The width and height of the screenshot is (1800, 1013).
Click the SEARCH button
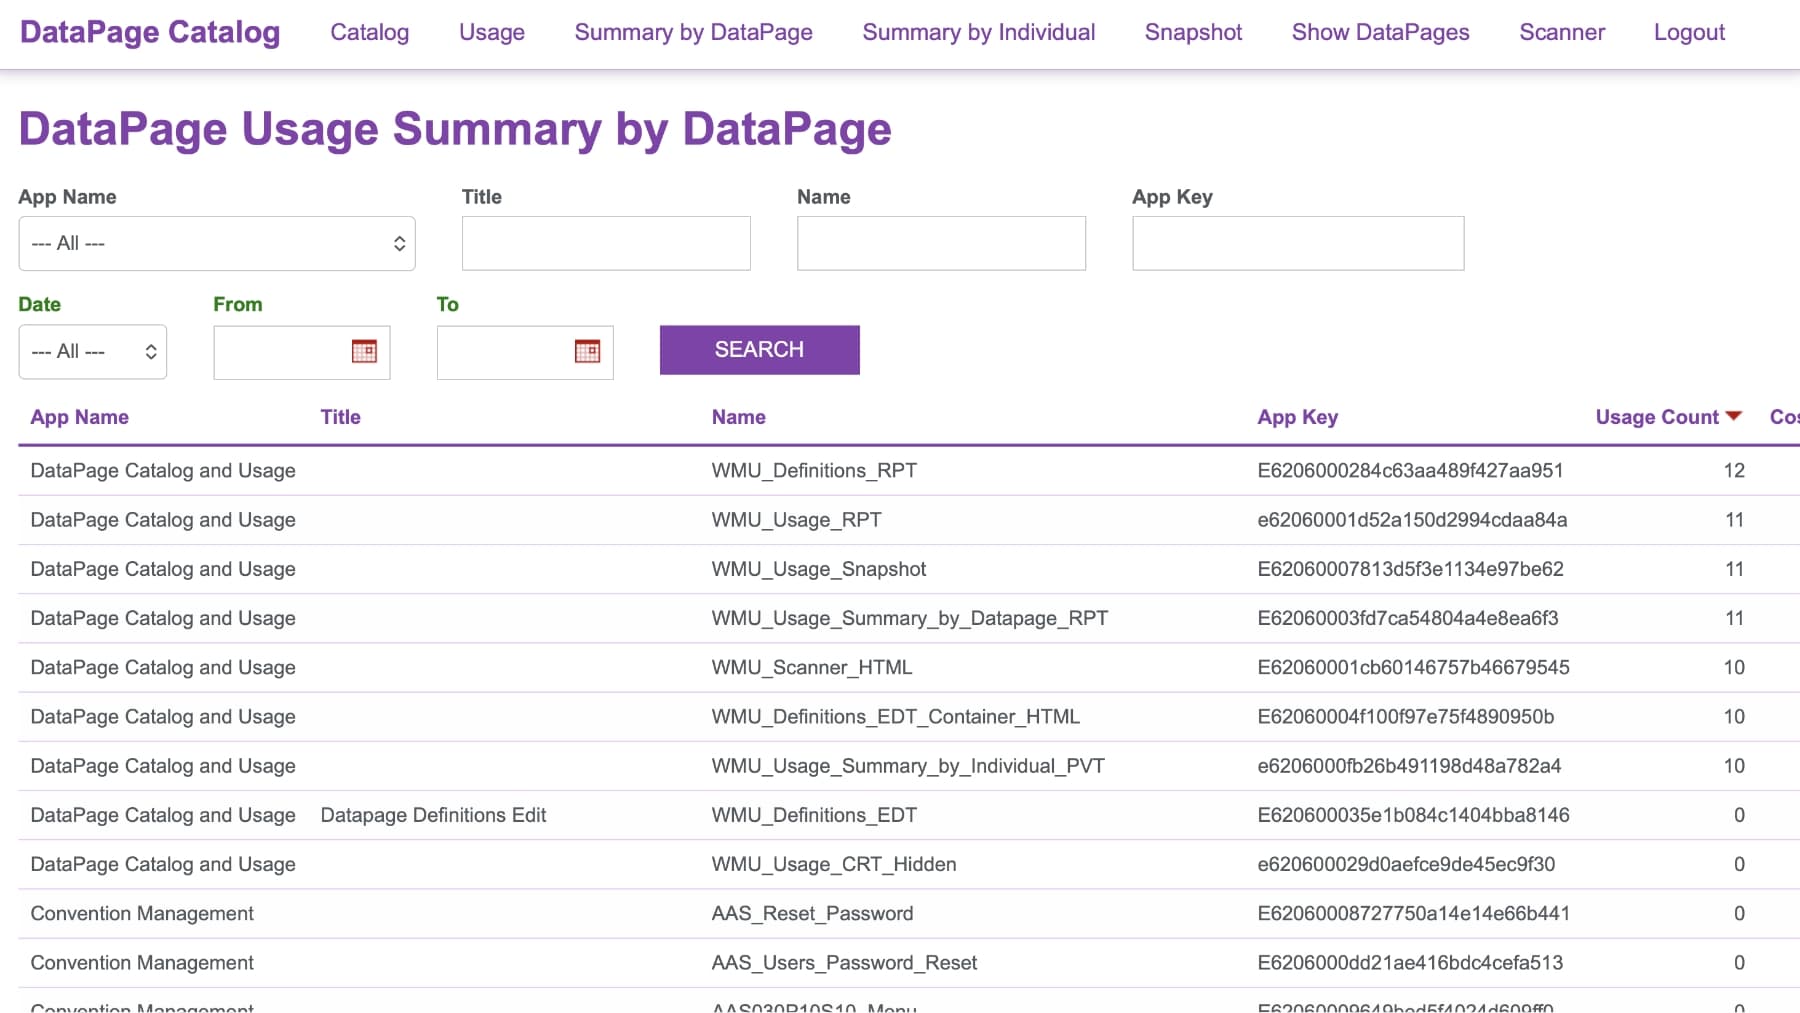point(760,350)
